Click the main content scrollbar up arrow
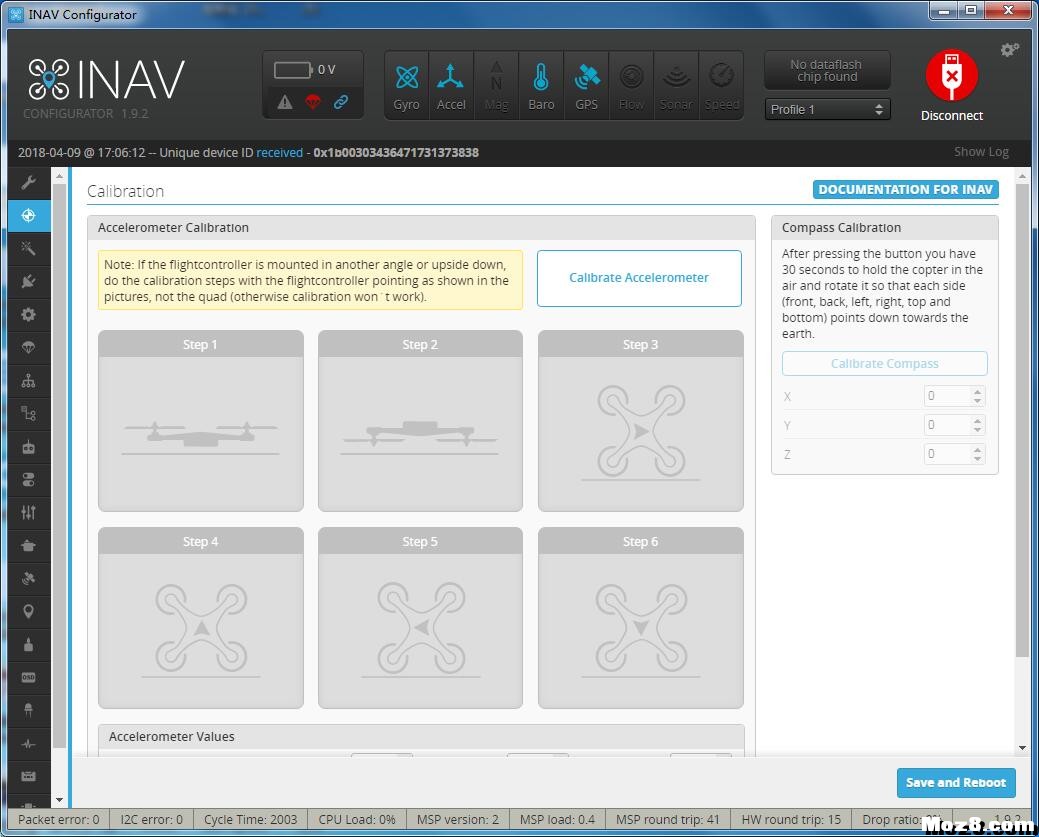The height and width of the screenshot is (837, 1039). (x=1022, y=176)
